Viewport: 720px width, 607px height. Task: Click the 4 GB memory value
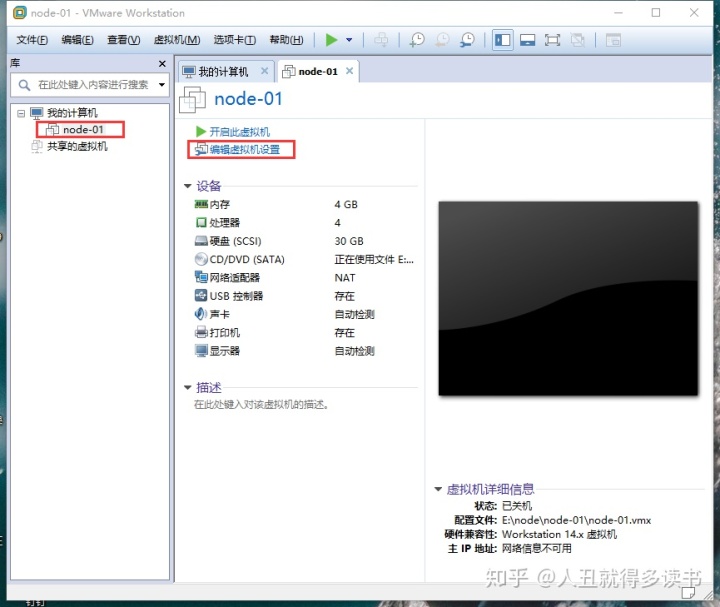(x=346, y=204)
